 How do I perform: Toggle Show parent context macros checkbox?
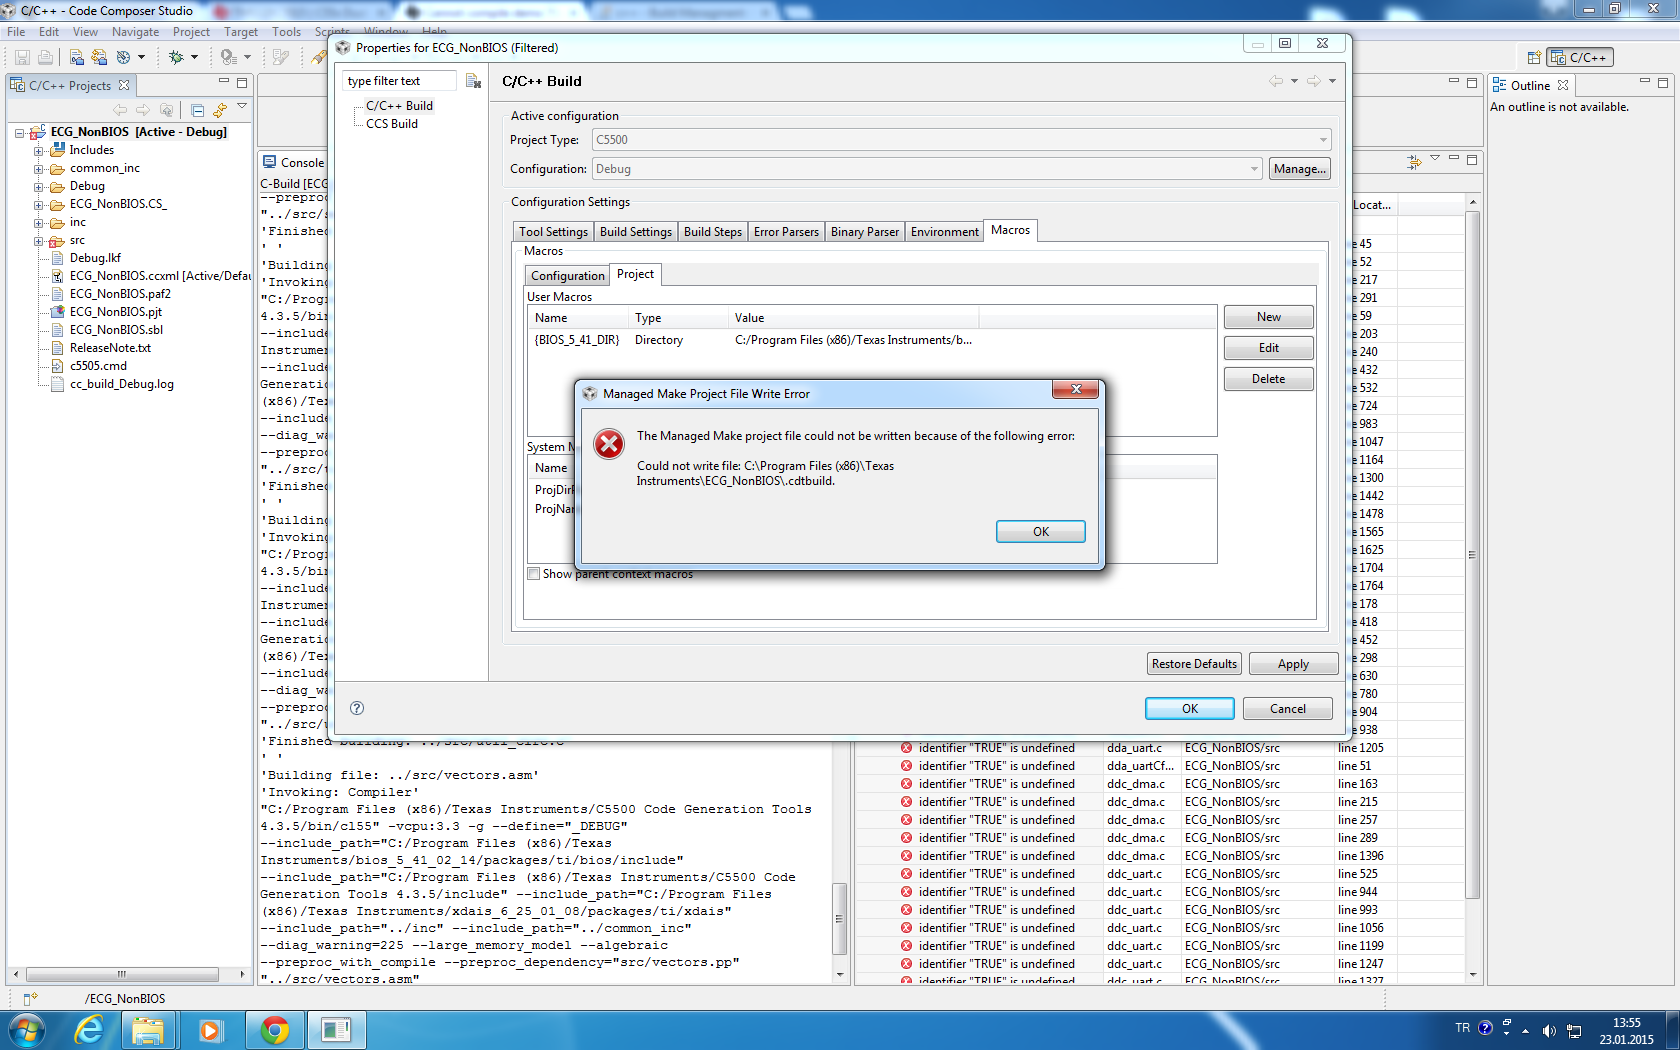point(534,574)
